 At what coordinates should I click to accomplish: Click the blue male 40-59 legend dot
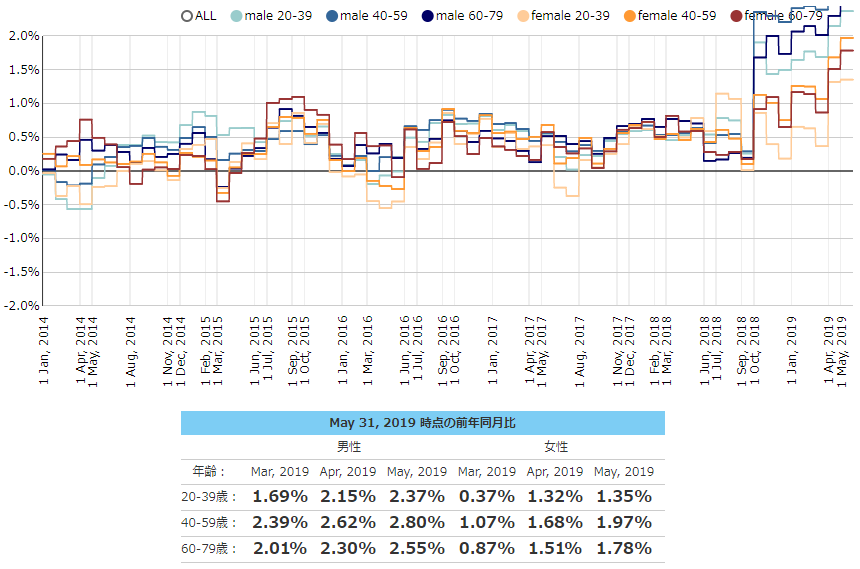tap(332, 15)
